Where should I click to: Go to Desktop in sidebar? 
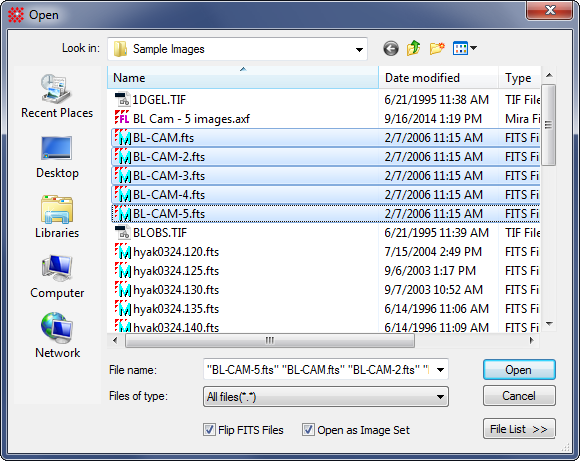(57, 157)
